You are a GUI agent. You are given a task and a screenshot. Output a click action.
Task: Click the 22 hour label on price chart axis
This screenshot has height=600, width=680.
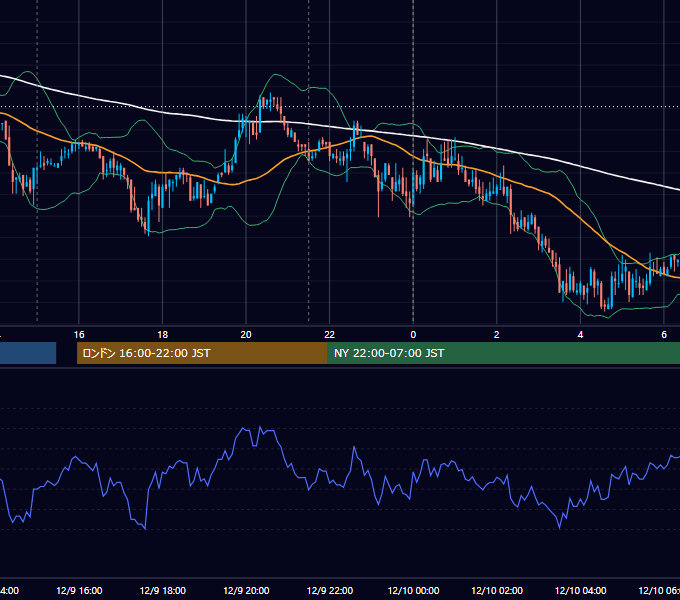[330, 335]
